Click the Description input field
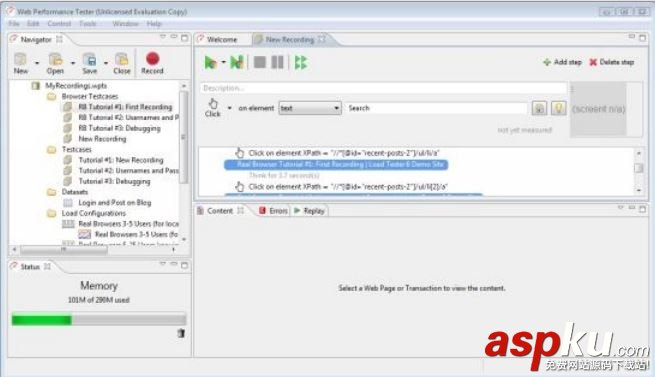 pyautogui.click(x=383, y=88)
